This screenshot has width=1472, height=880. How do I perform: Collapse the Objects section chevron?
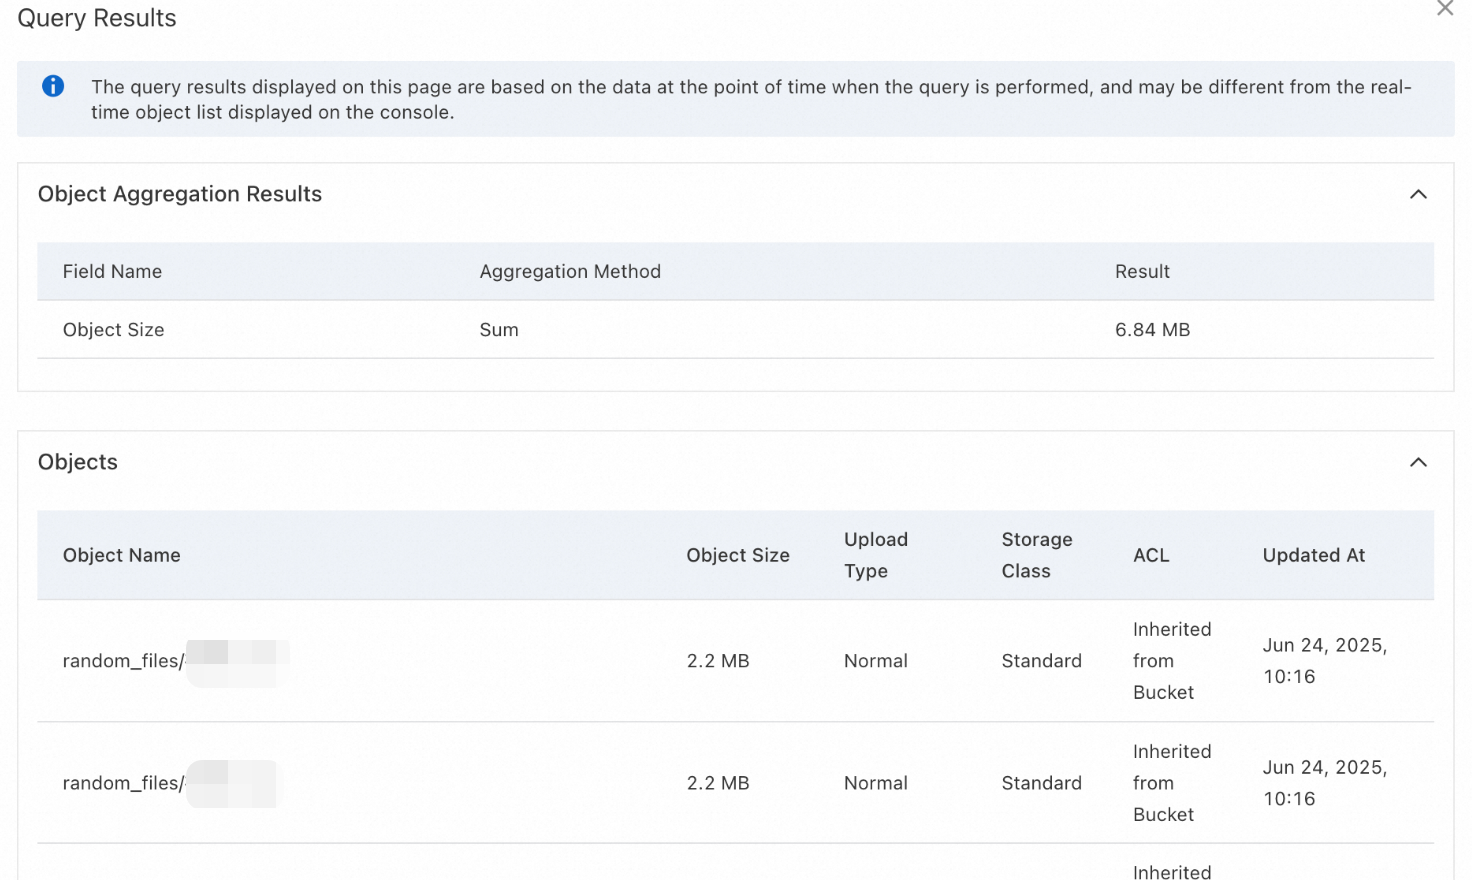(1417, 462)
